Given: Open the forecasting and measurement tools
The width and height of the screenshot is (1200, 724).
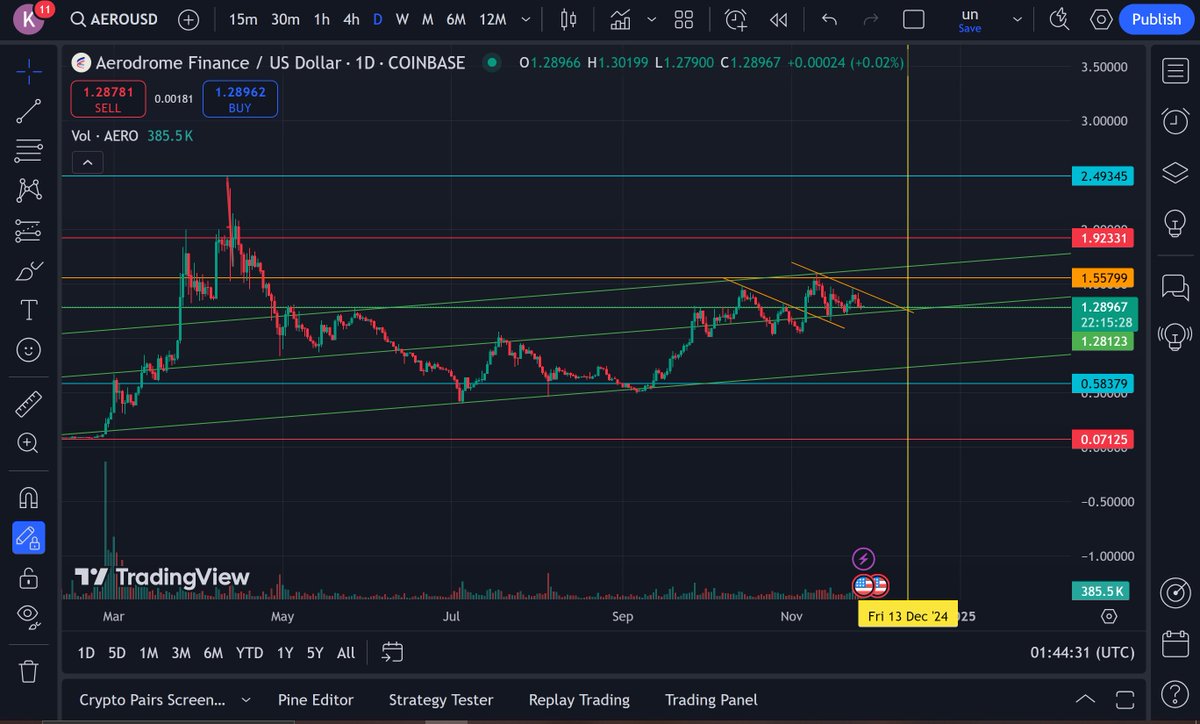Looking at the screenshot, I should click(28, 230).
